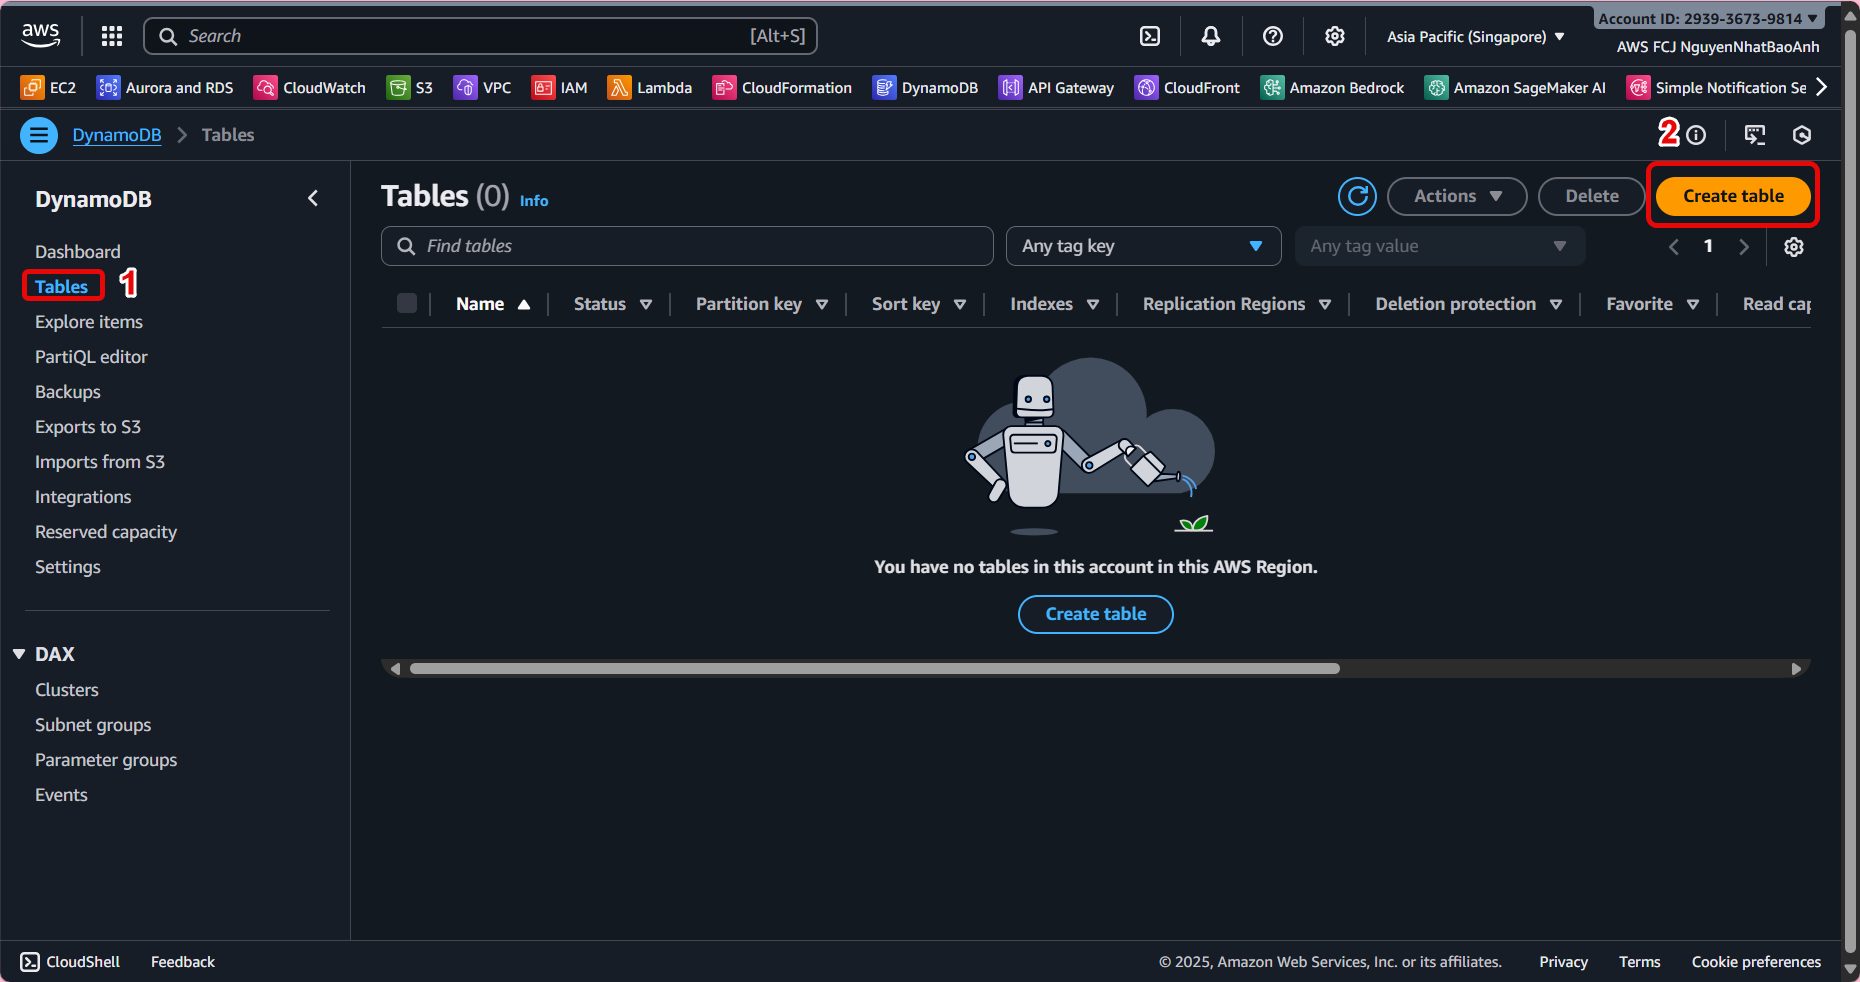Click the outlined Create table button below message

(x=1095, y=614)
